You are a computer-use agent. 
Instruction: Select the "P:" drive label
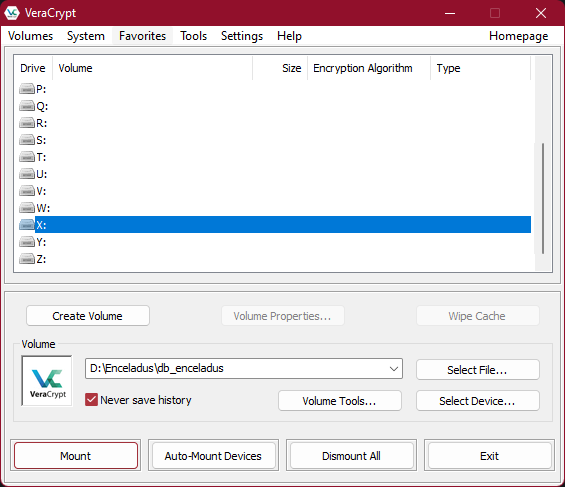[x=41, y=89]
